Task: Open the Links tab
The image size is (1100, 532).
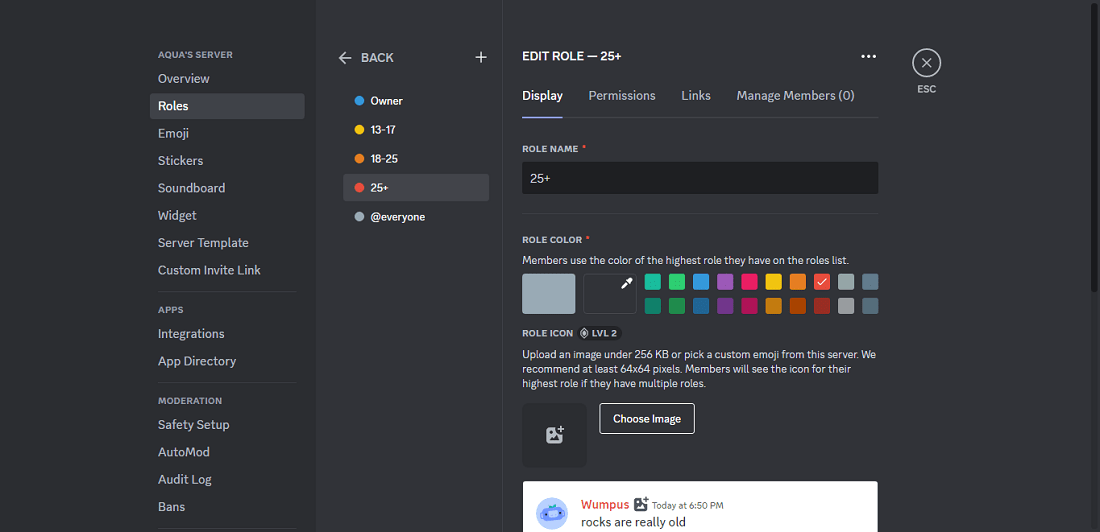Action: click(x=696, y=95)
